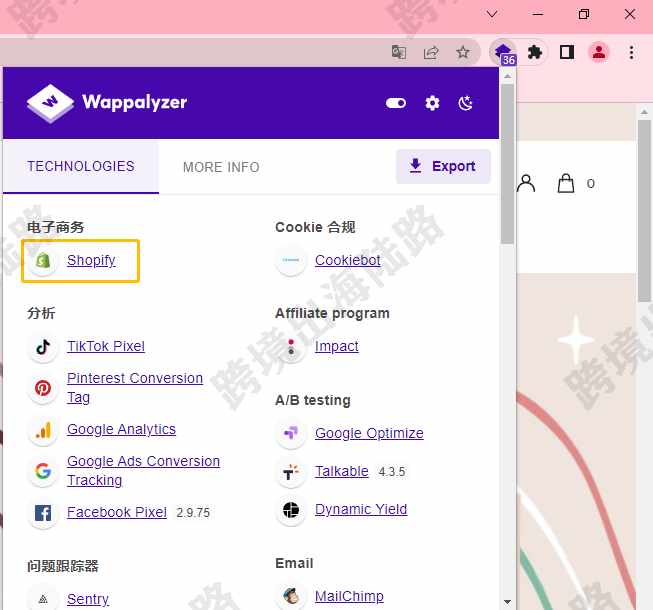Click the Facebook Pixel icon
Viewport: 653px width, 610px height.
(x=43, y=513)
